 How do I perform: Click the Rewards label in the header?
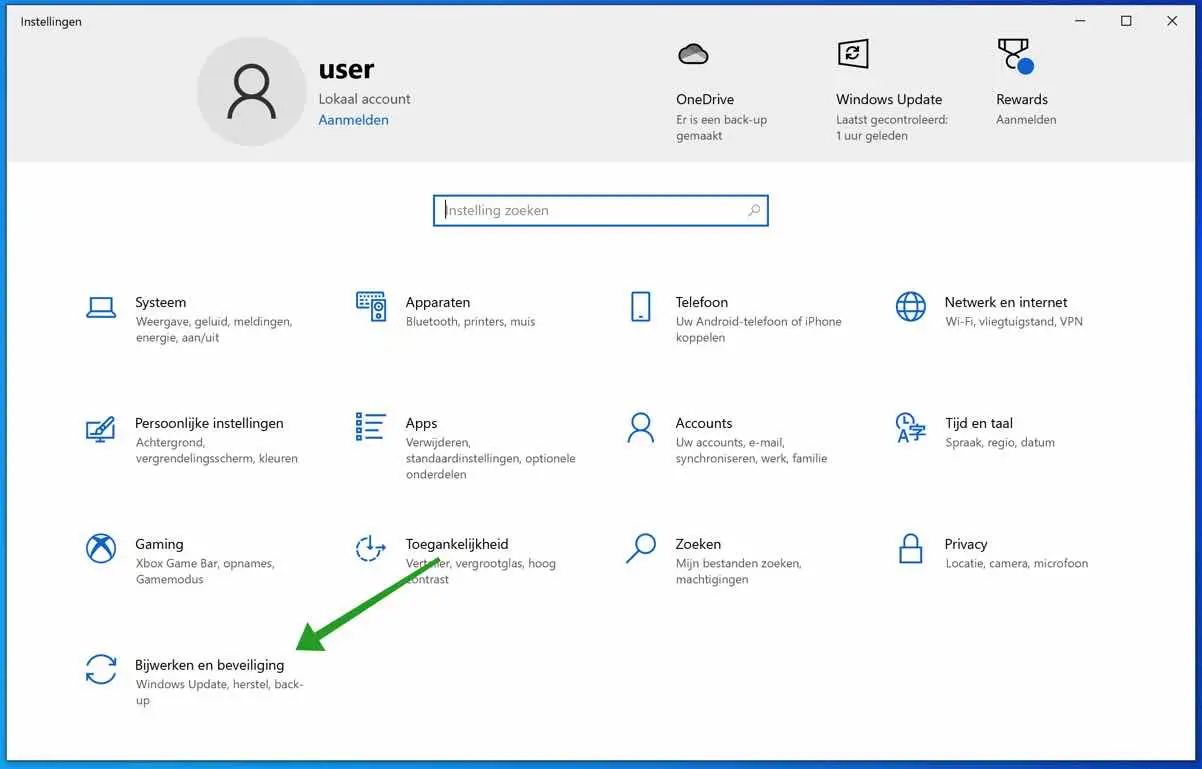point(1022,99)
